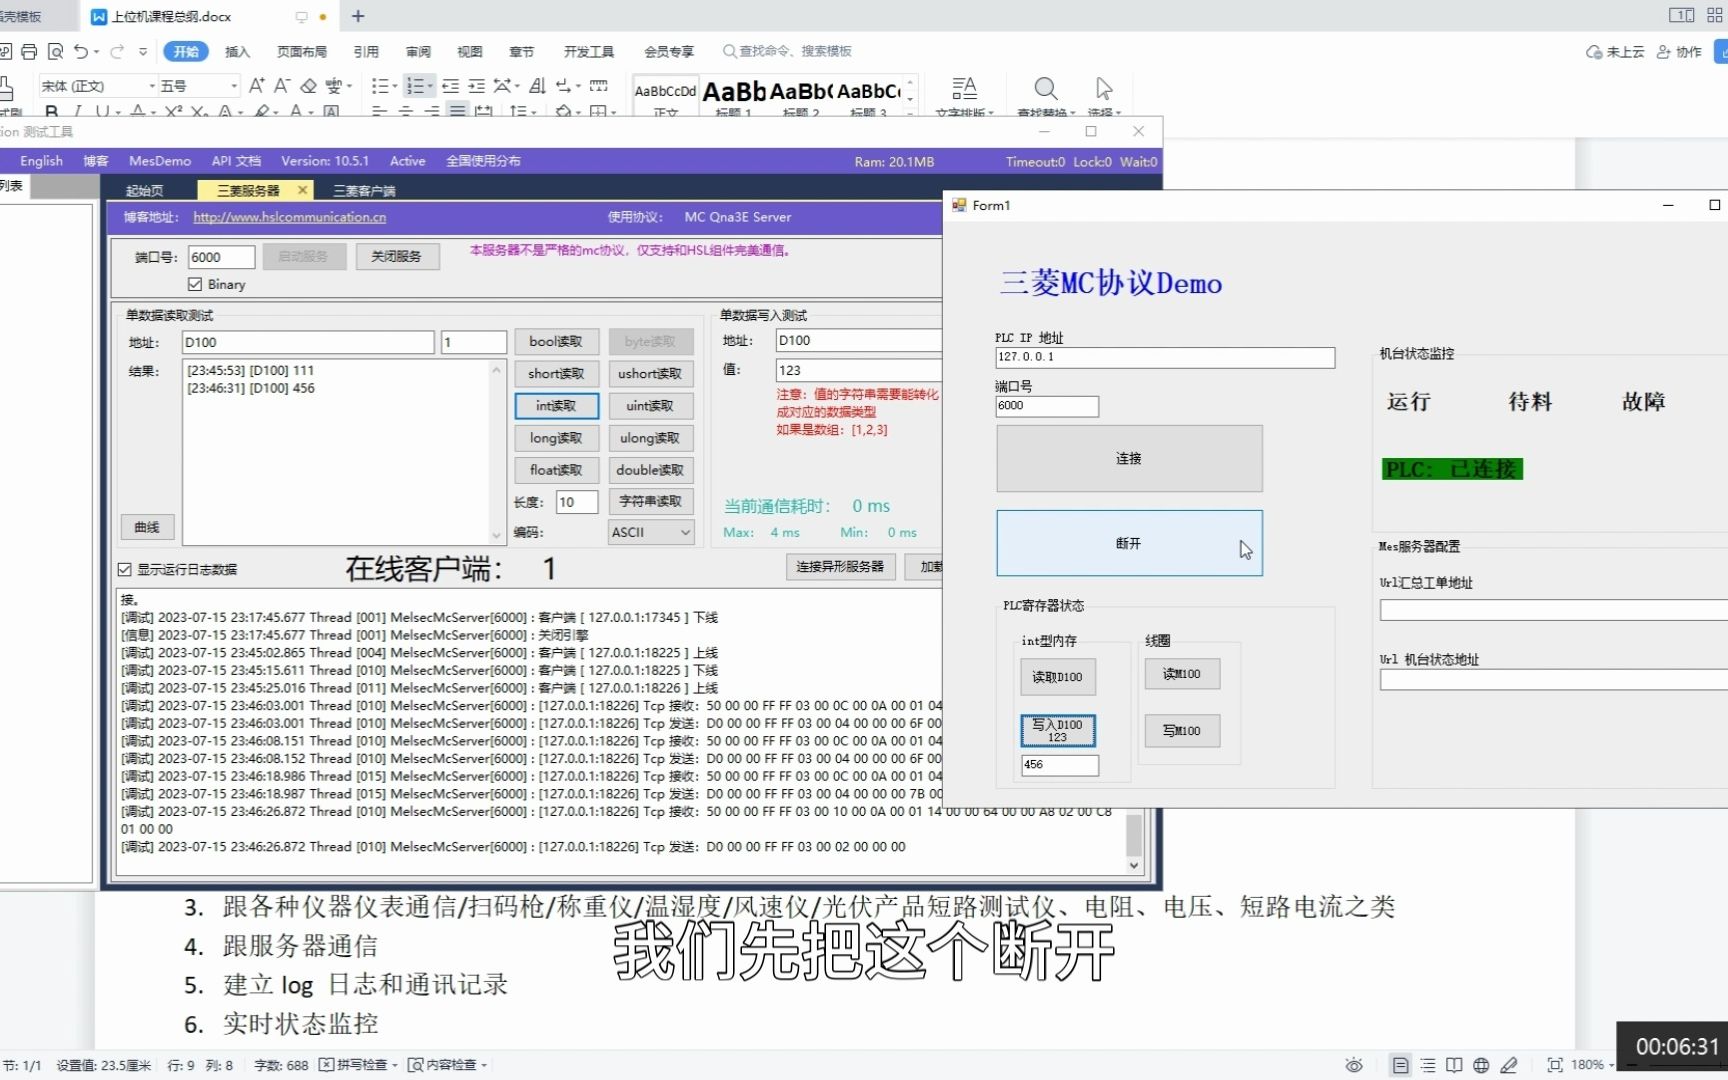Click the text layout icon in ribbon

(x=964, y=88)
